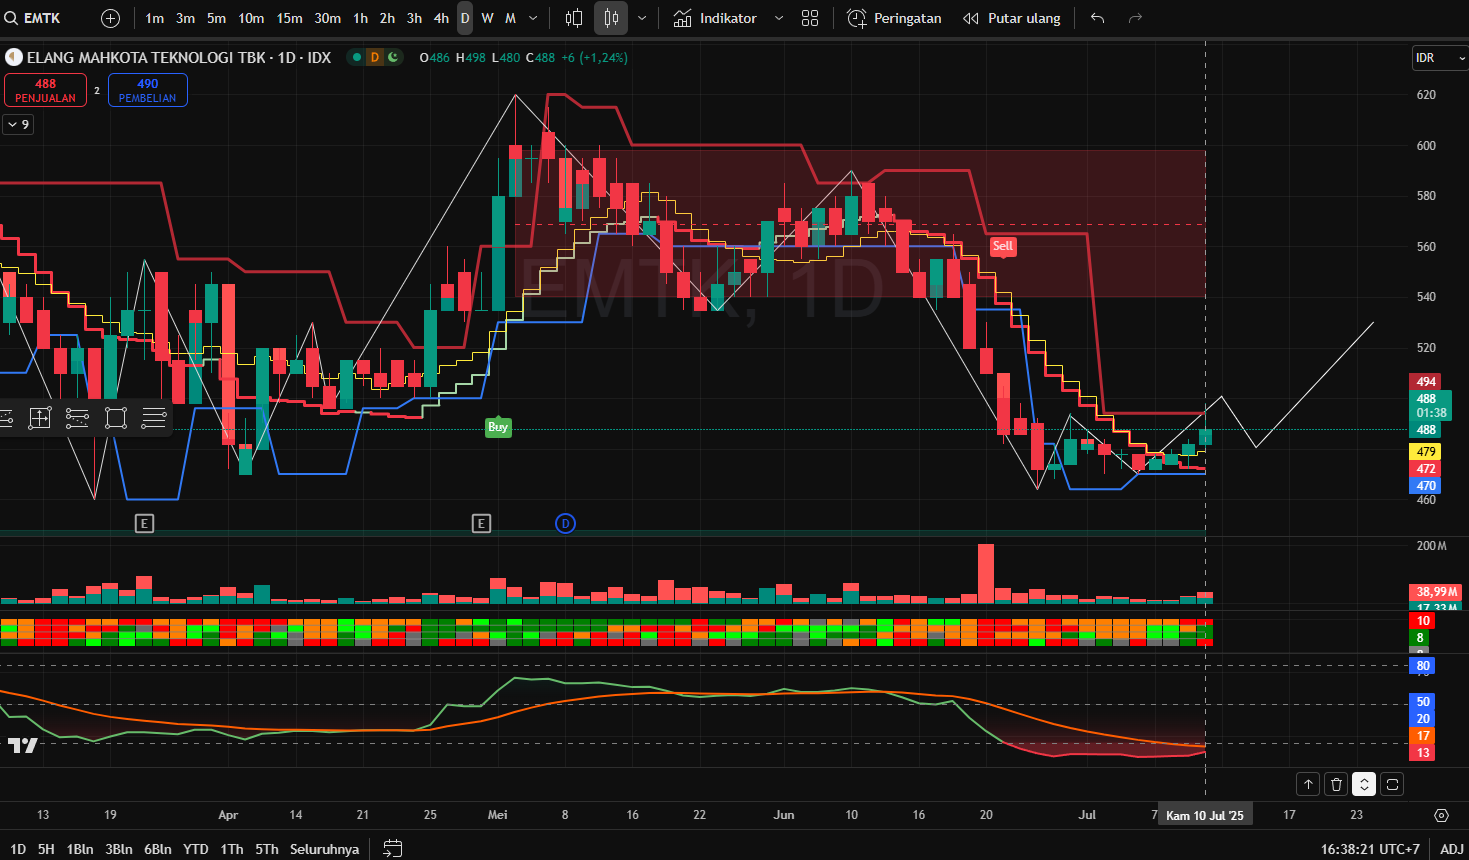
Task: Click the TradingView logo
Action: (x=22, y=745)
